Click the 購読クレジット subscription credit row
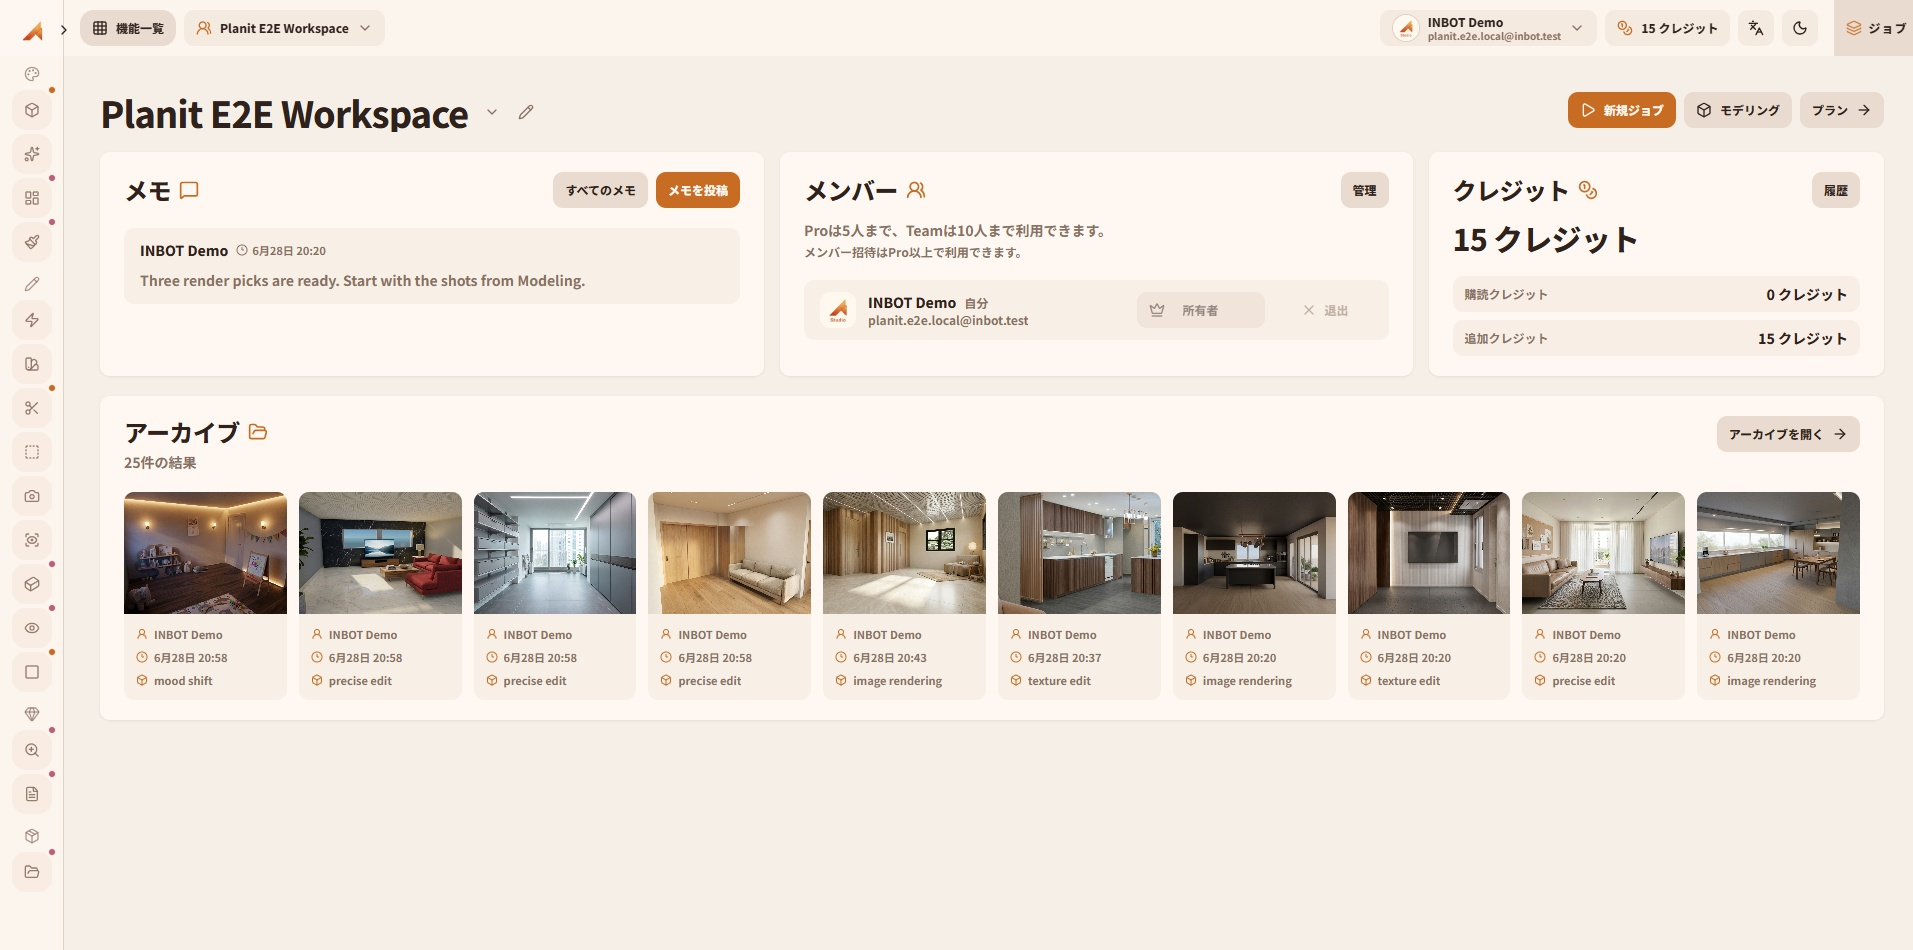Screen dimensions: 1913x950 tap(1656, 294)
